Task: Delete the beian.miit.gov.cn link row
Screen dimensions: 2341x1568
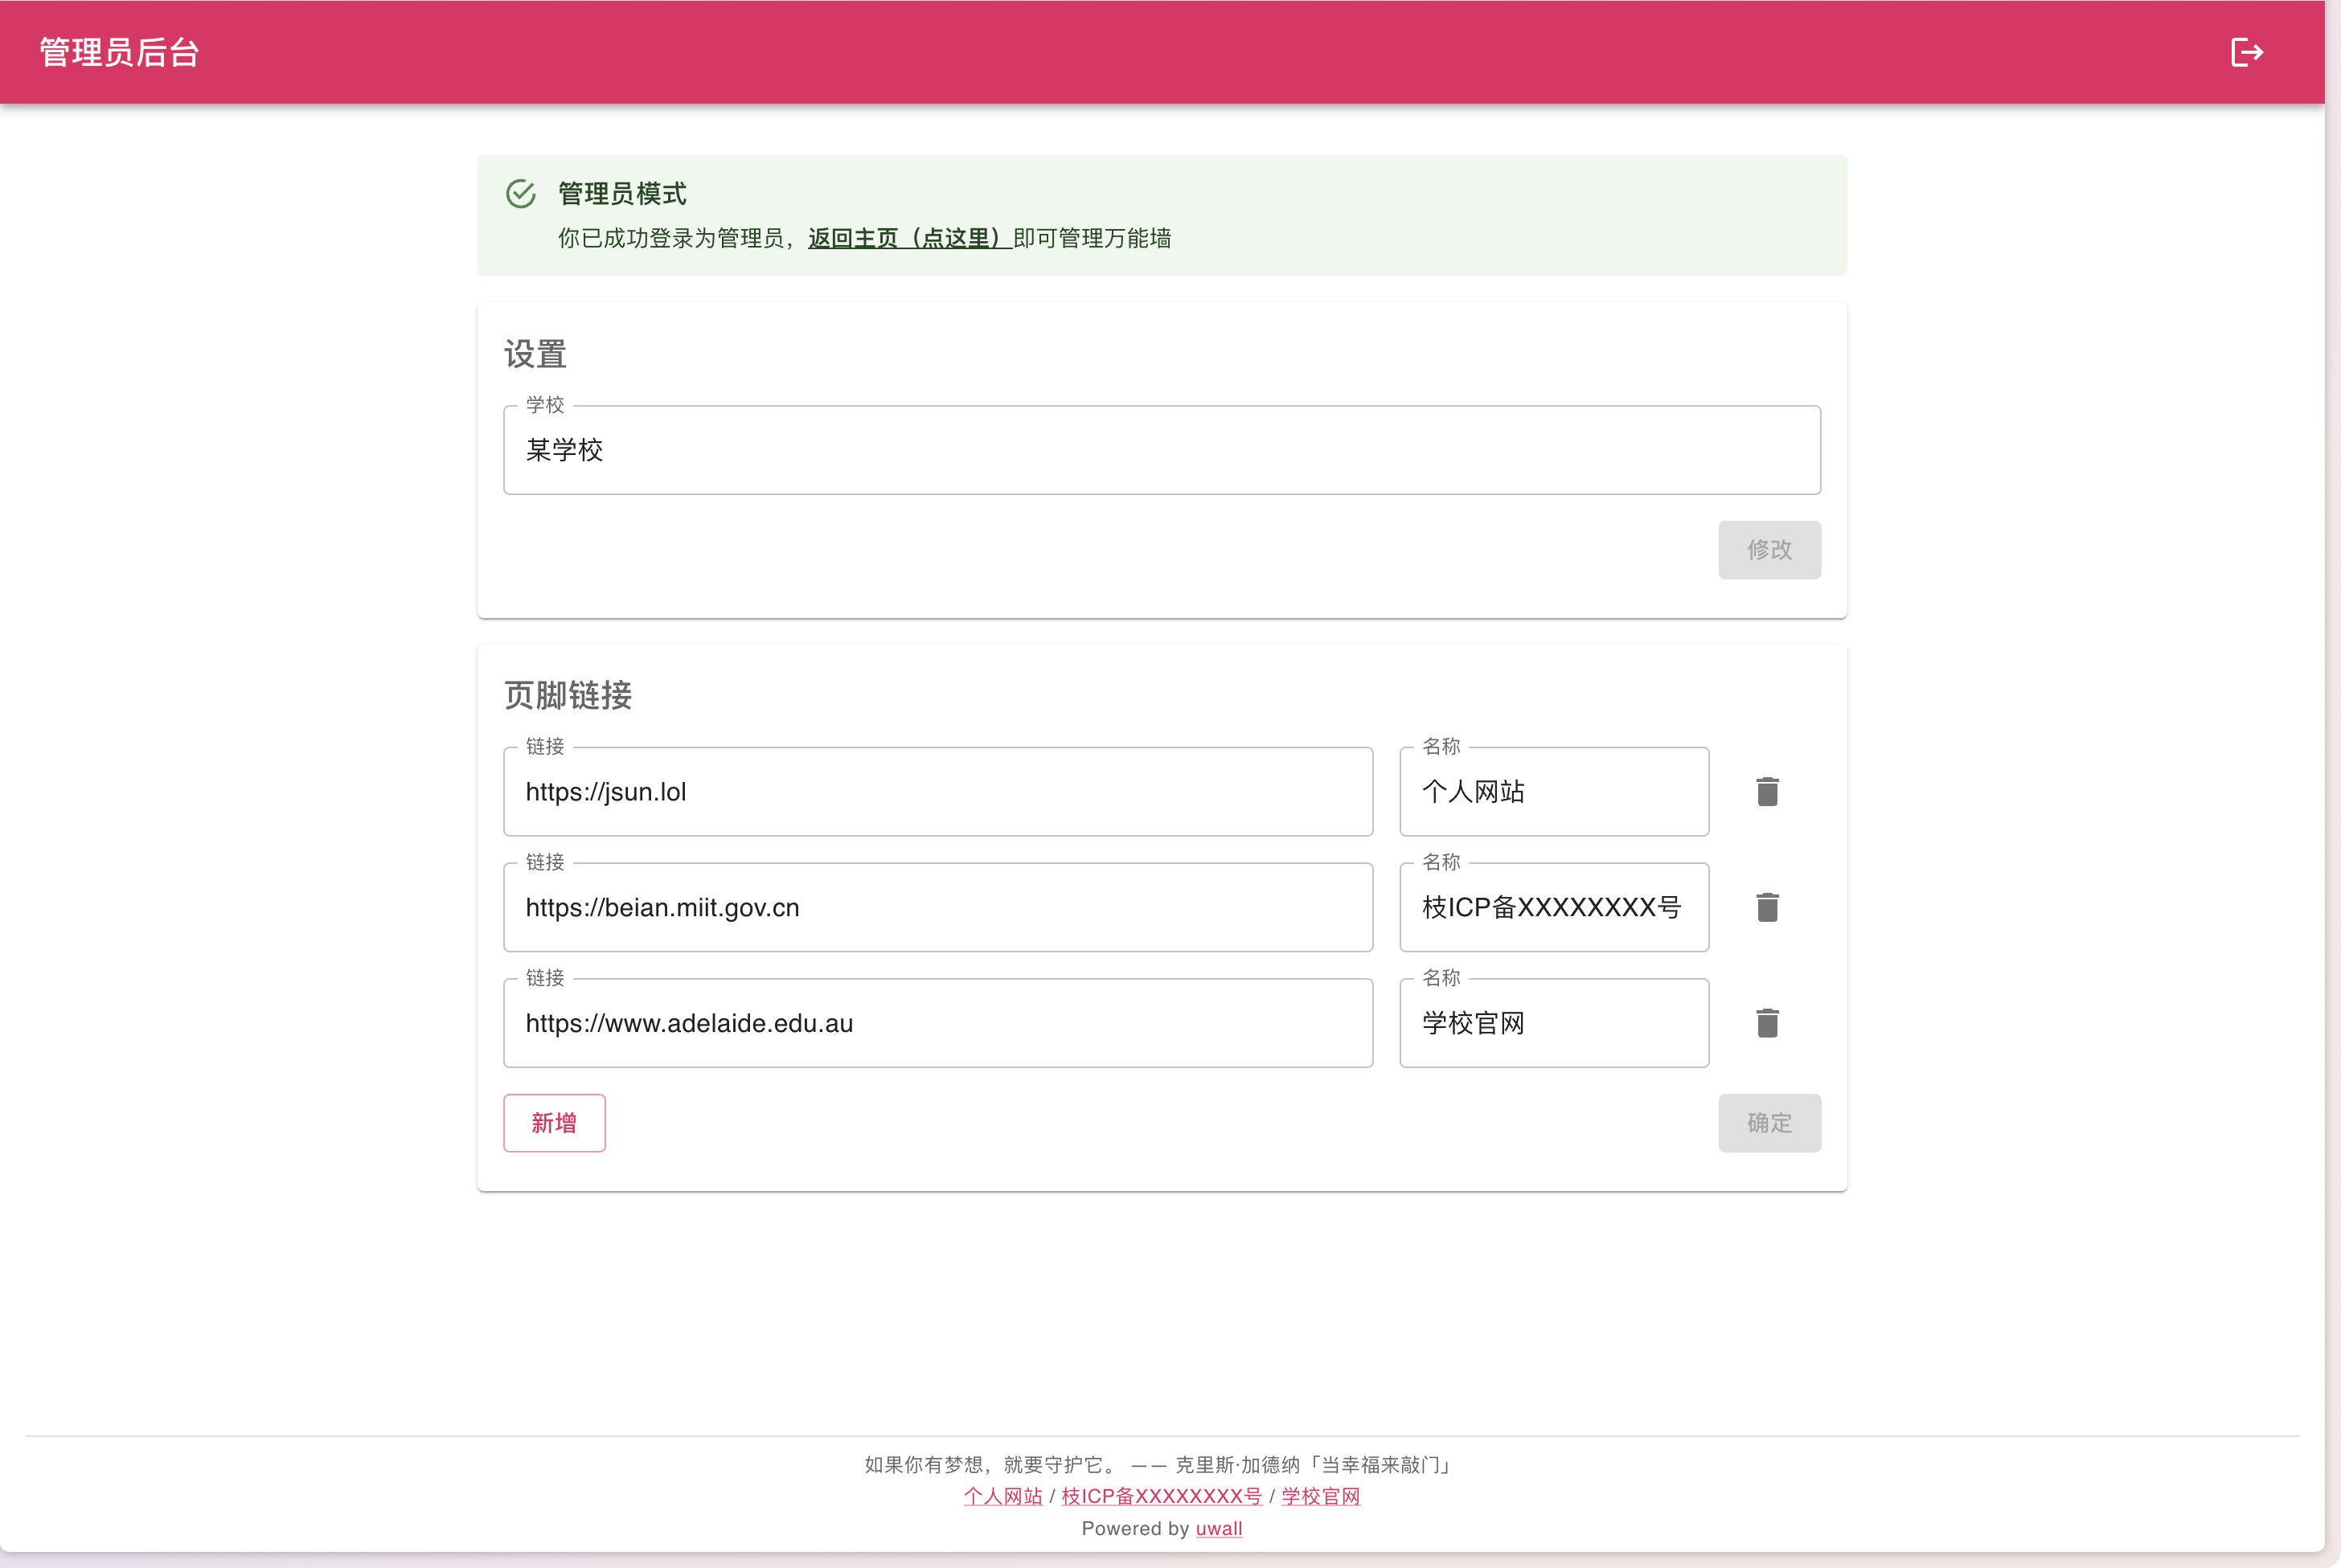Action: [x=1767, y=907]
